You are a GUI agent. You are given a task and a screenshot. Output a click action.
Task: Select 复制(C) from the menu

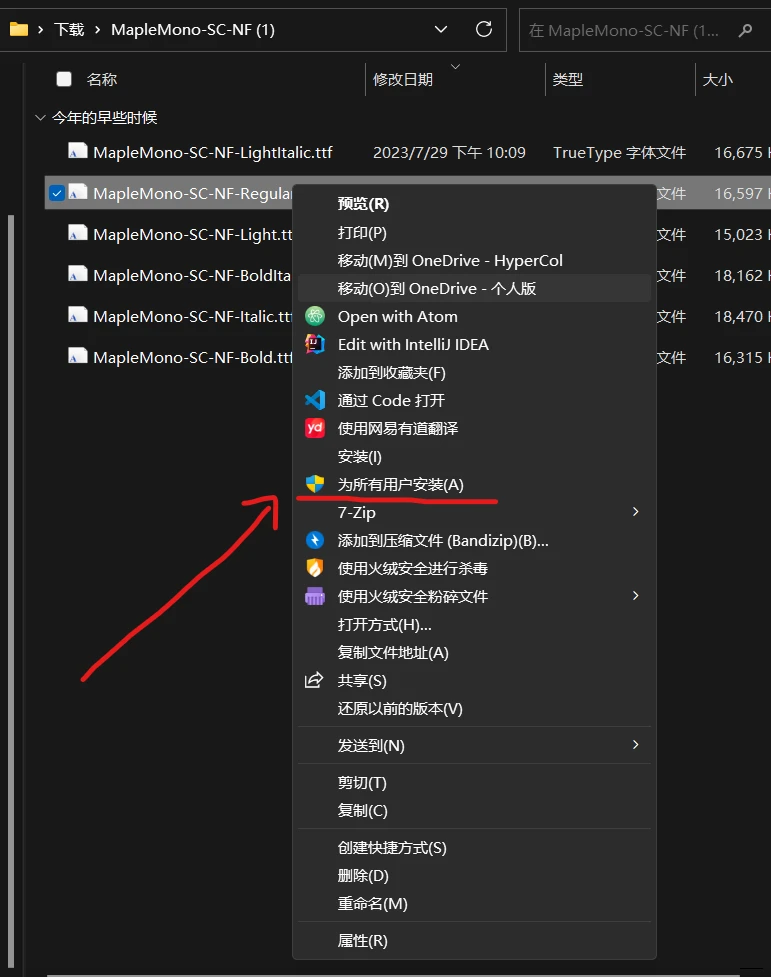[x=474, y=811]
